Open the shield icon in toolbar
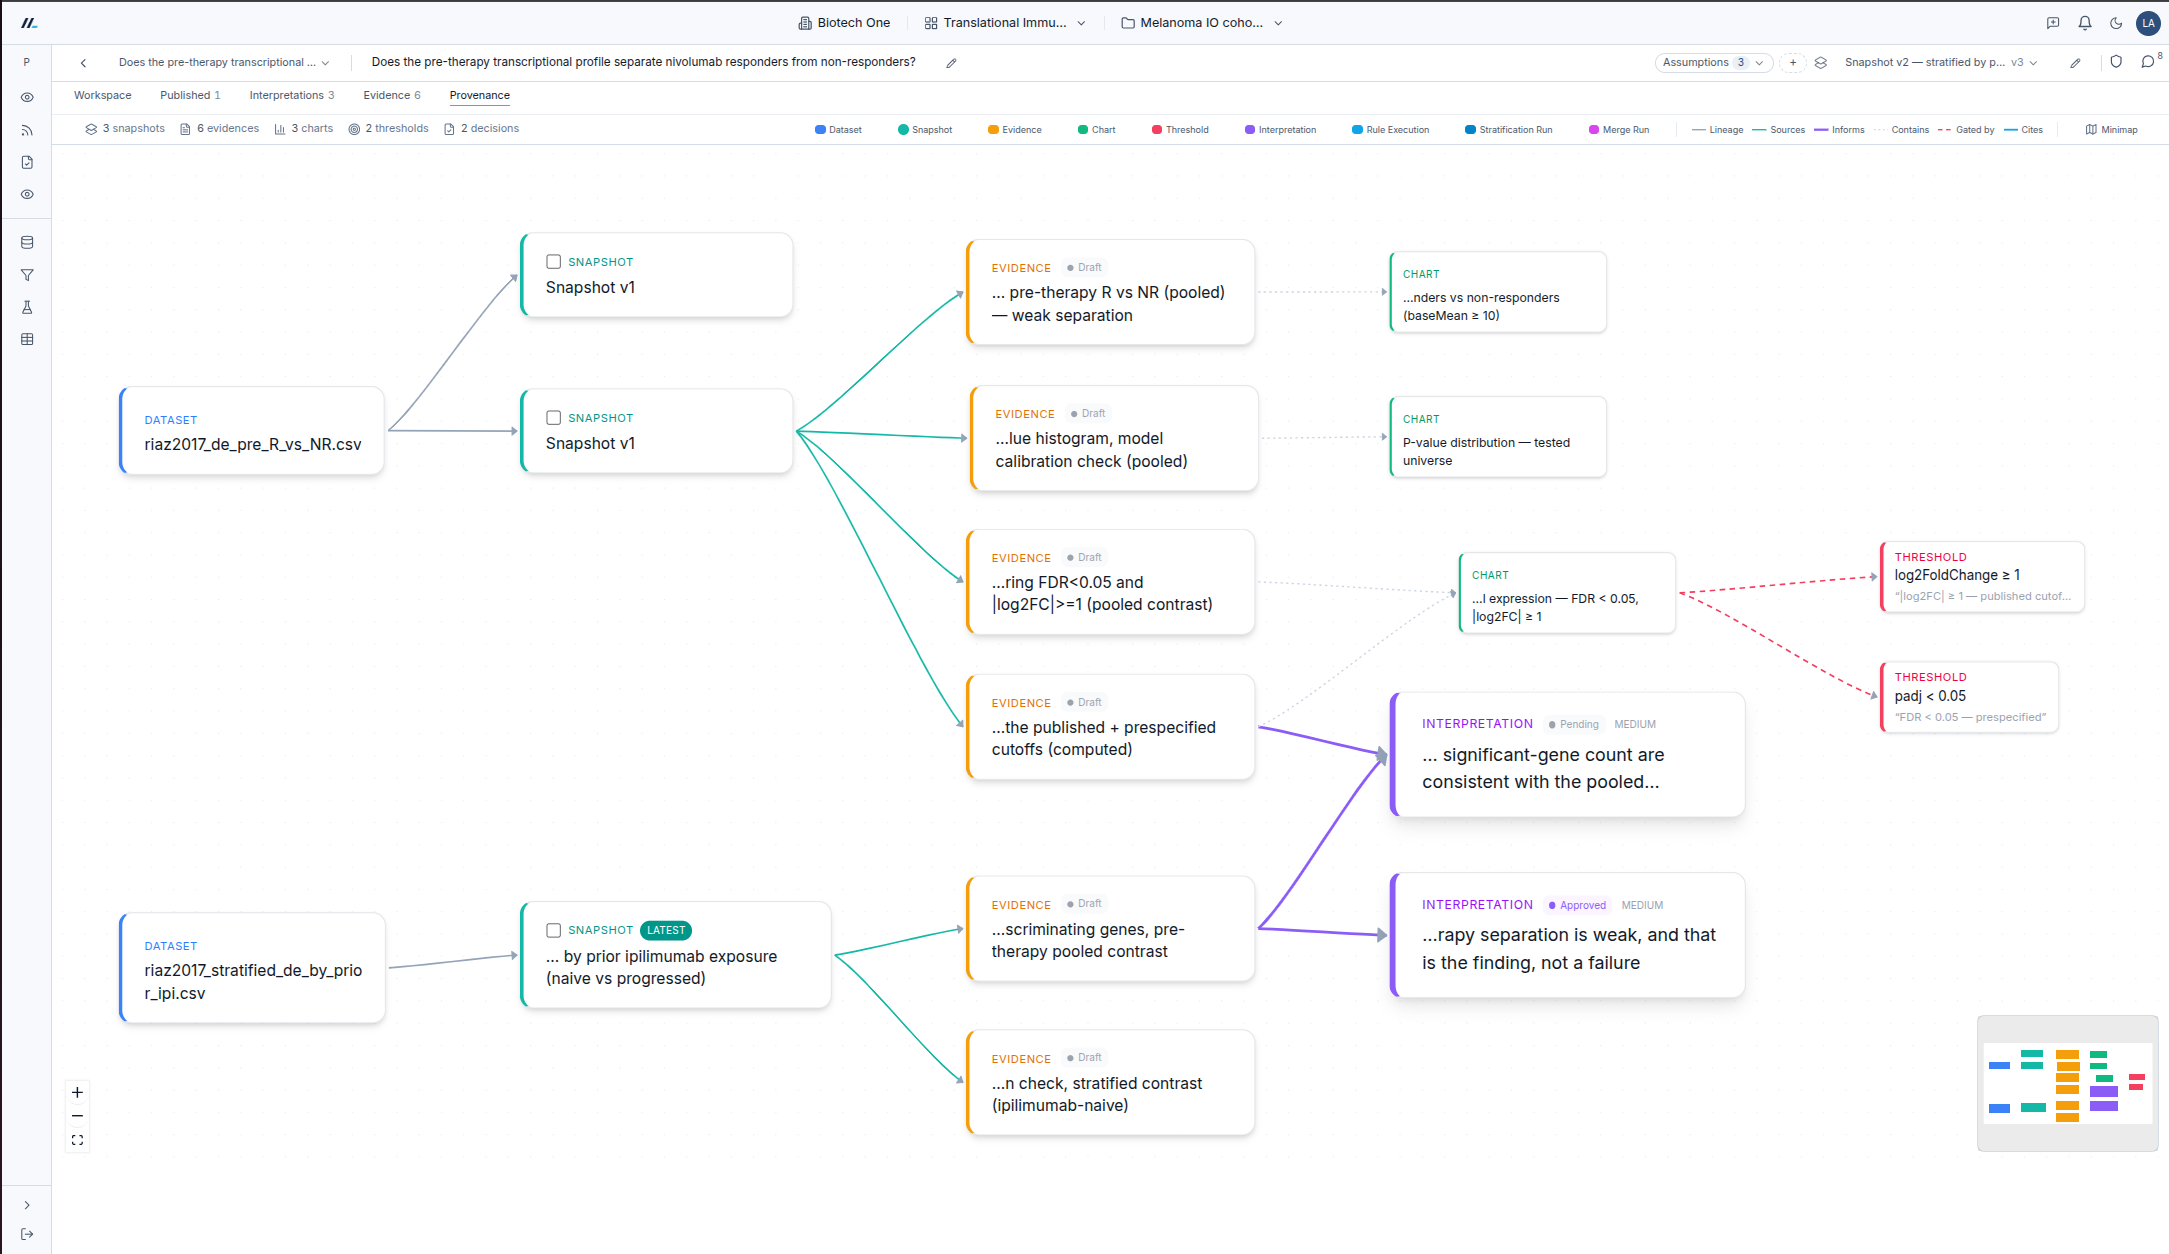 pyautogui.click(x=2116, y=62)
